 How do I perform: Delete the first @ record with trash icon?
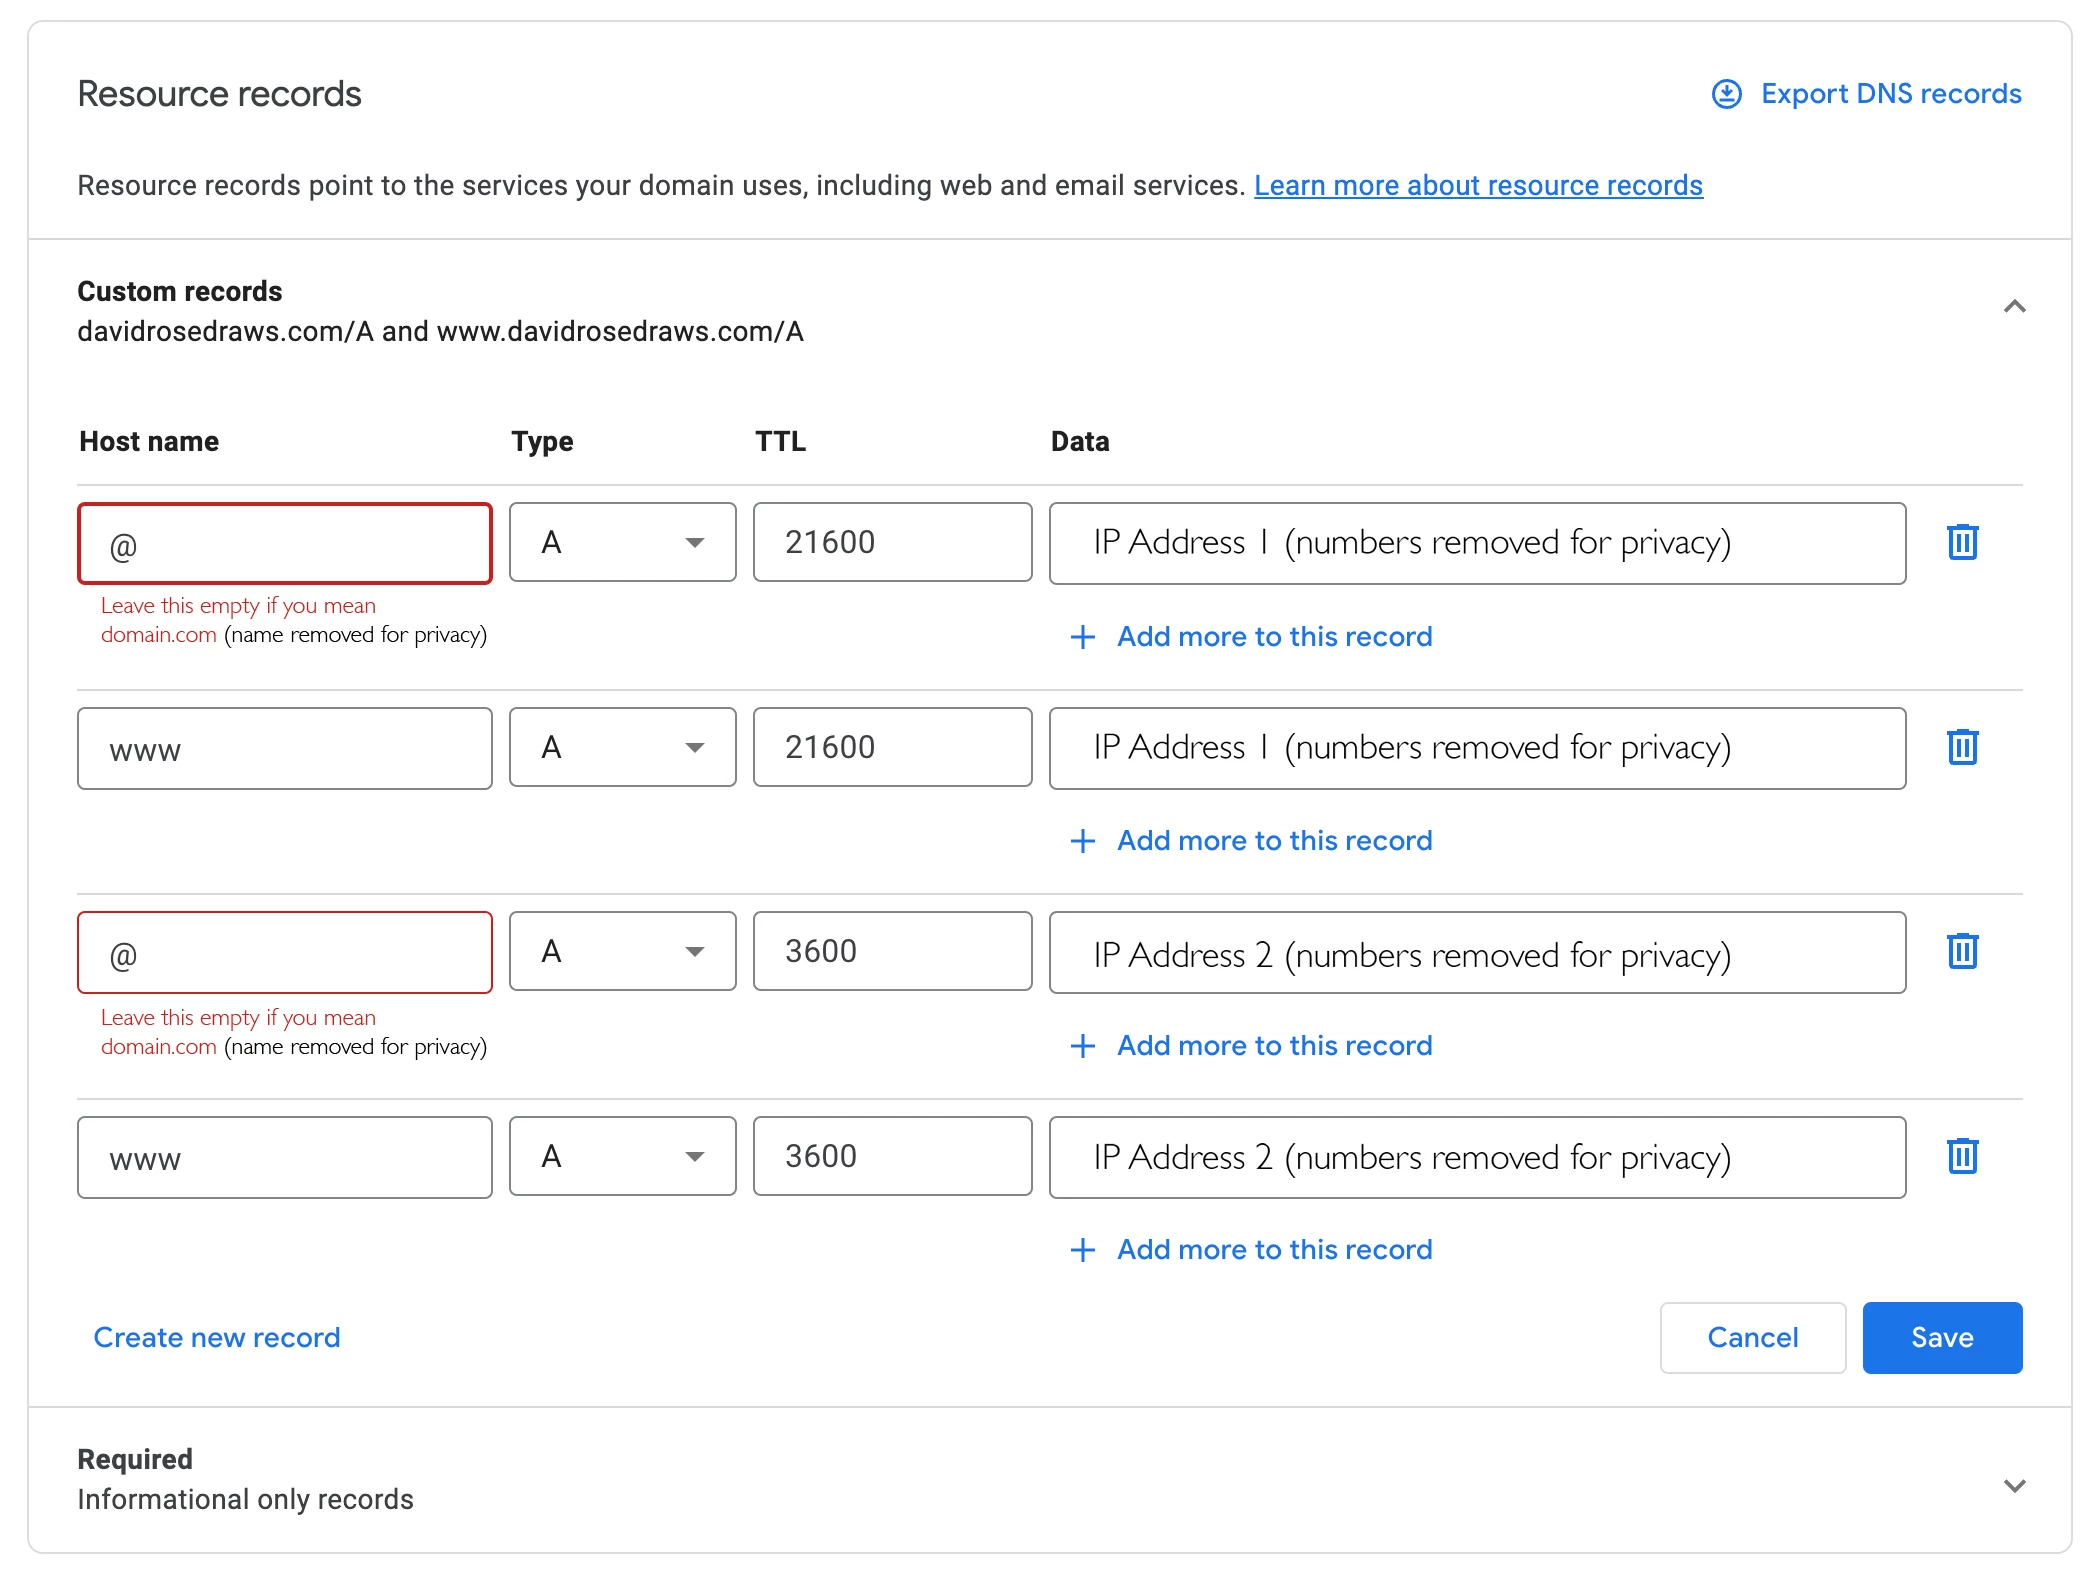tap(1962, 542)
